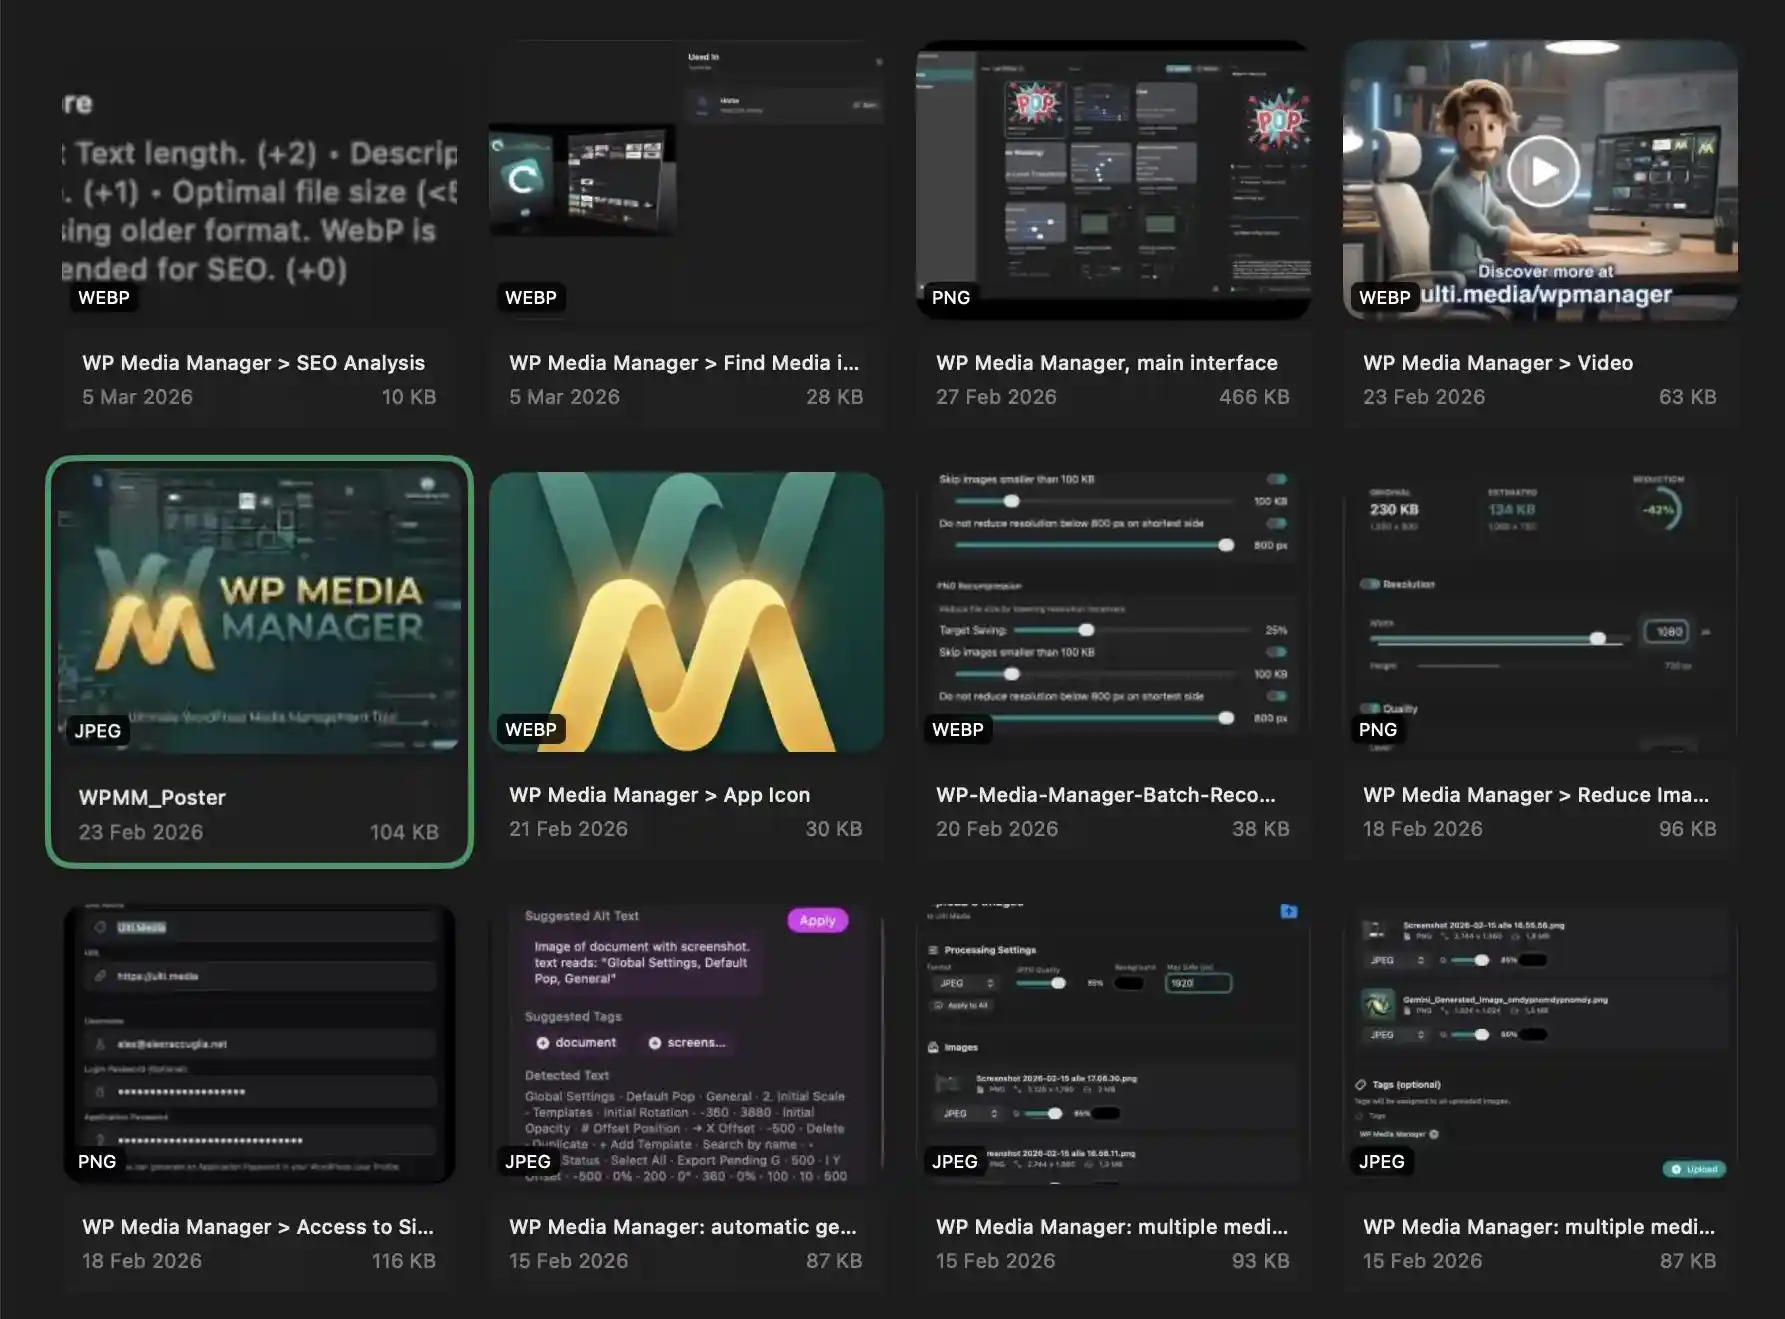The width and height of the screenshot is (1785, 1319).
Task: Open the App Icon thumbnail
Action: [686, 612]
